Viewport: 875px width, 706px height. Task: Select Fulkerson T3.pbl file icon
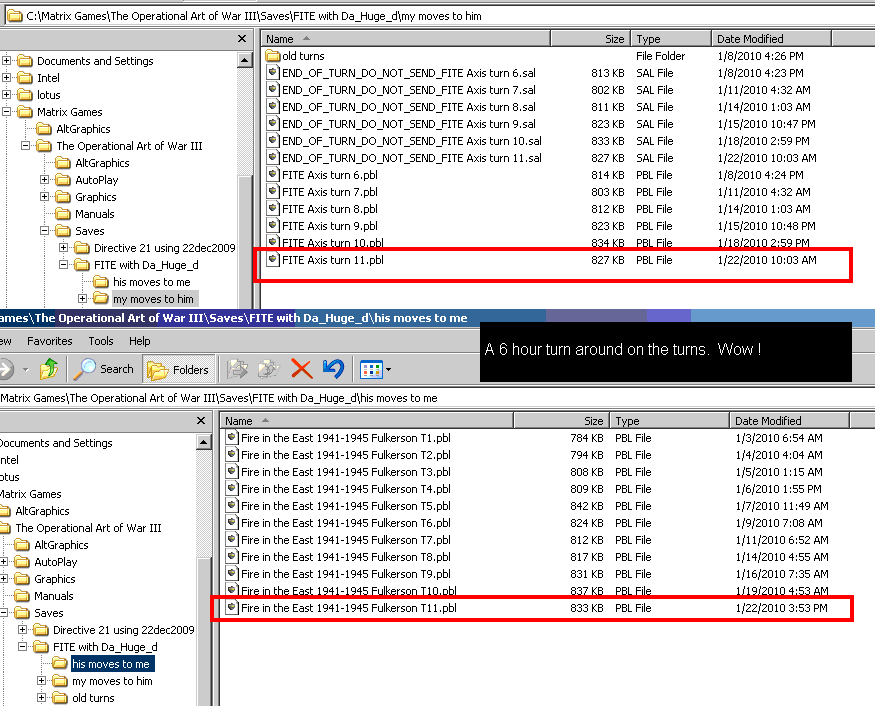pyautogui.click(x=232, y=471)
